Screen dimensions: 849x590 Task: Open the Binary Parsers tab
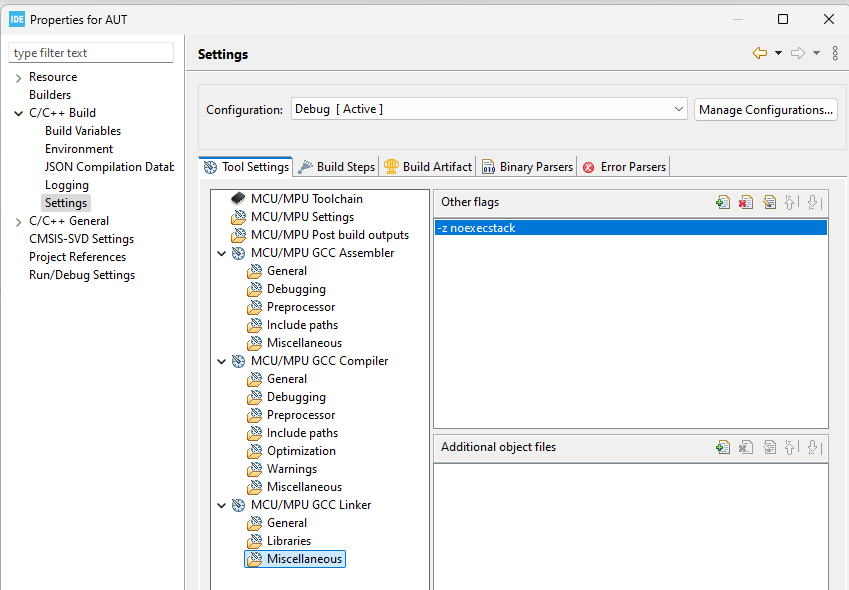click(527, 167)
